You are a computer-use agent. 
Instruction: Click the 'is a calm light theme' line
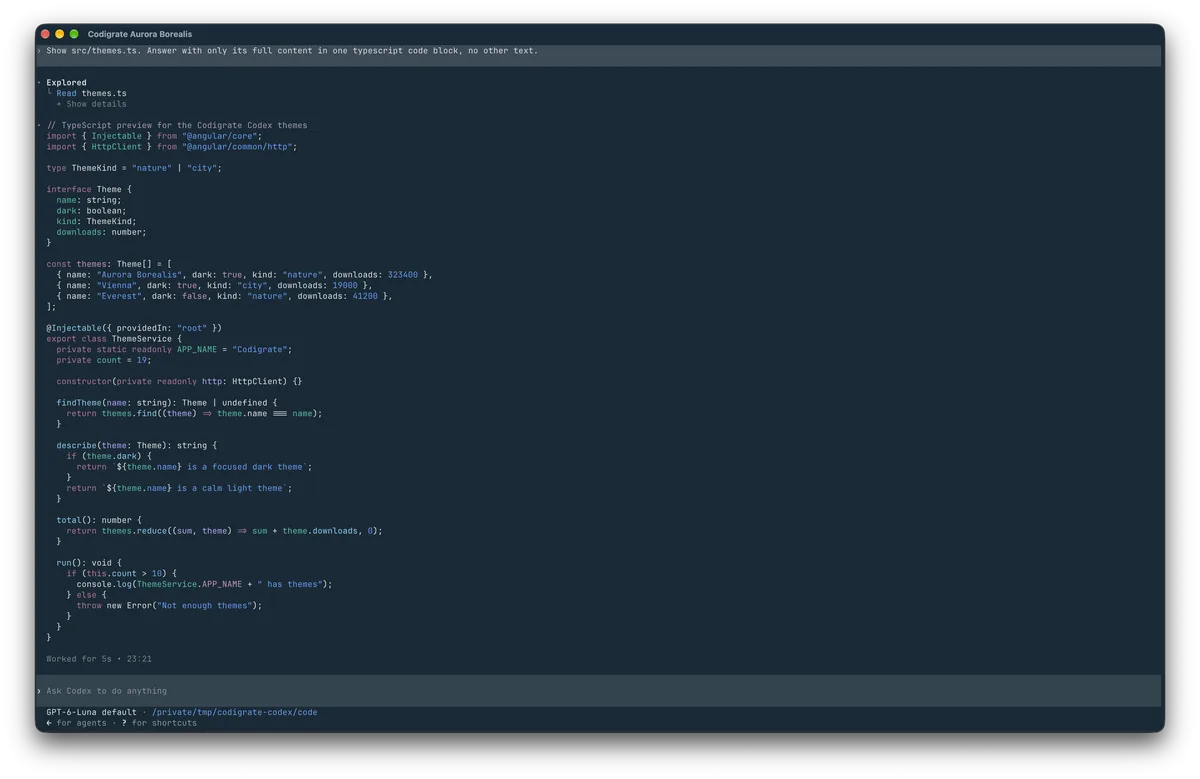179,488
